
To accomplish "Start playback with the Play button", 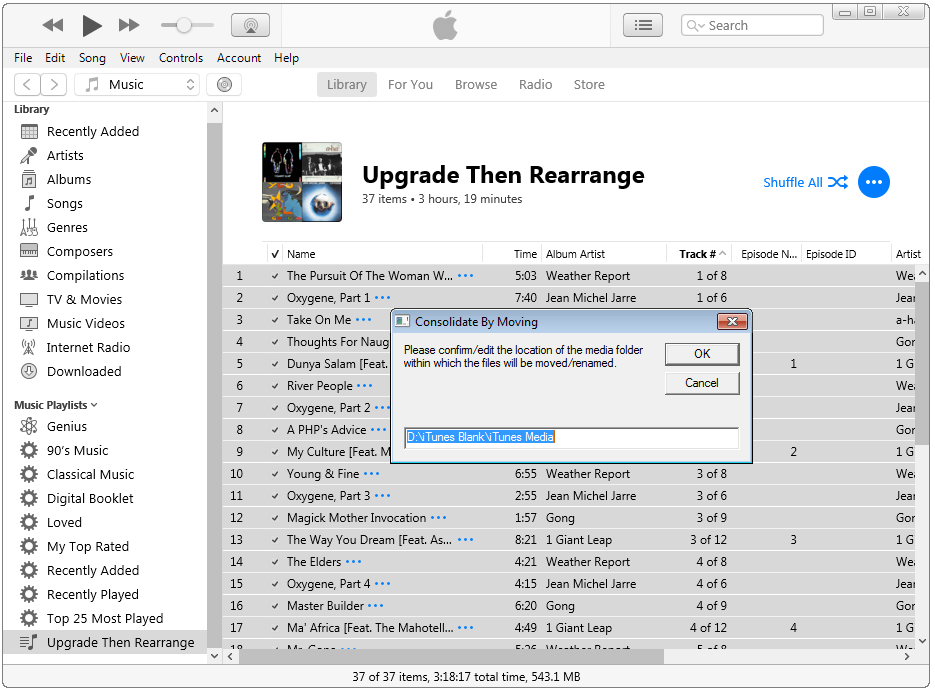I will coord(91,26).
